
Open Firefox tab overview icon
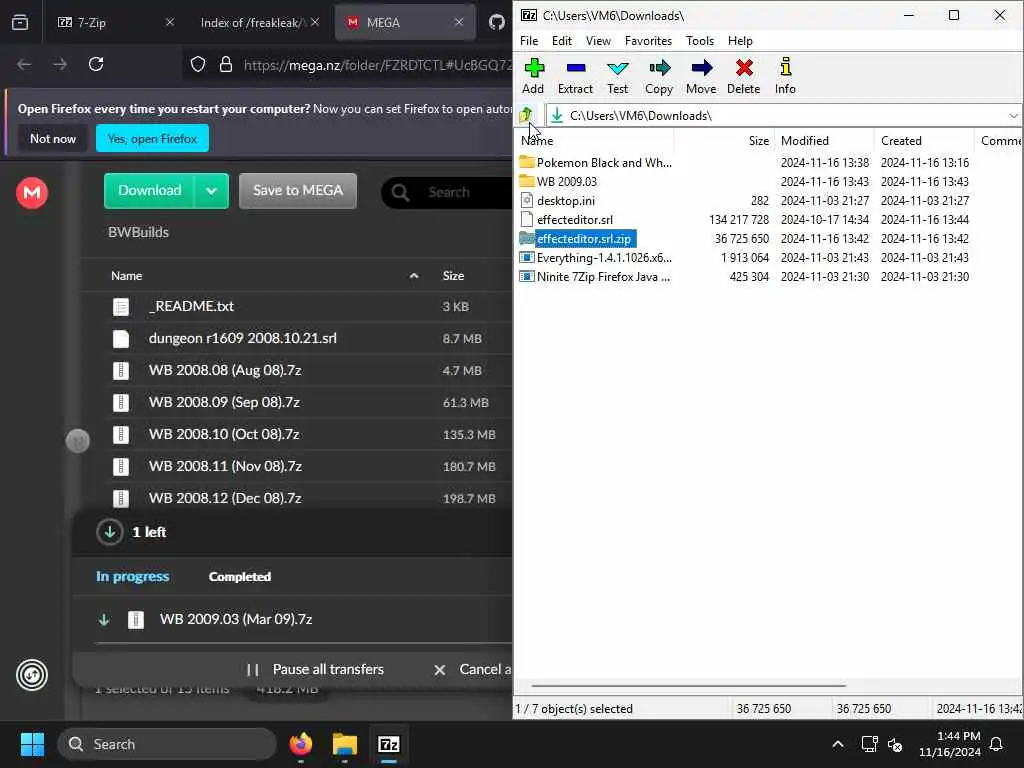pyautogui.click(x=20, y=22)
